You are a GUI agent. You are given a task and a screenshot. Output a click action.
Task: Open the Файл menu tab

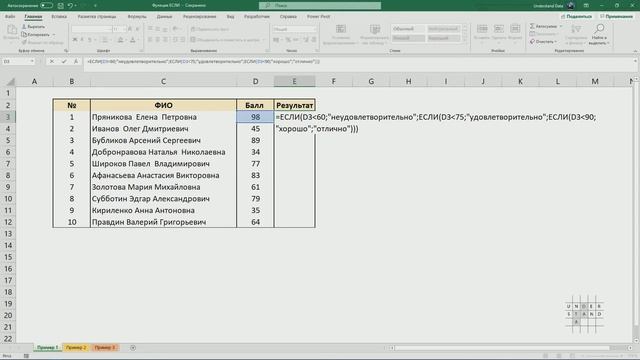[10, 17]
